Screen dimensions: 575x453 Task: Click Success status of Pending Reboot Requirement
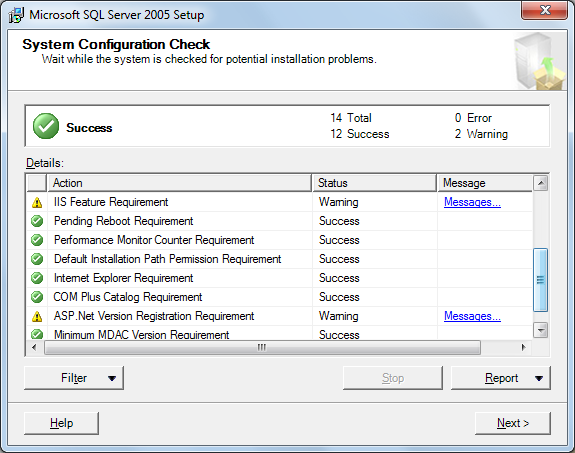coord(339,221)
